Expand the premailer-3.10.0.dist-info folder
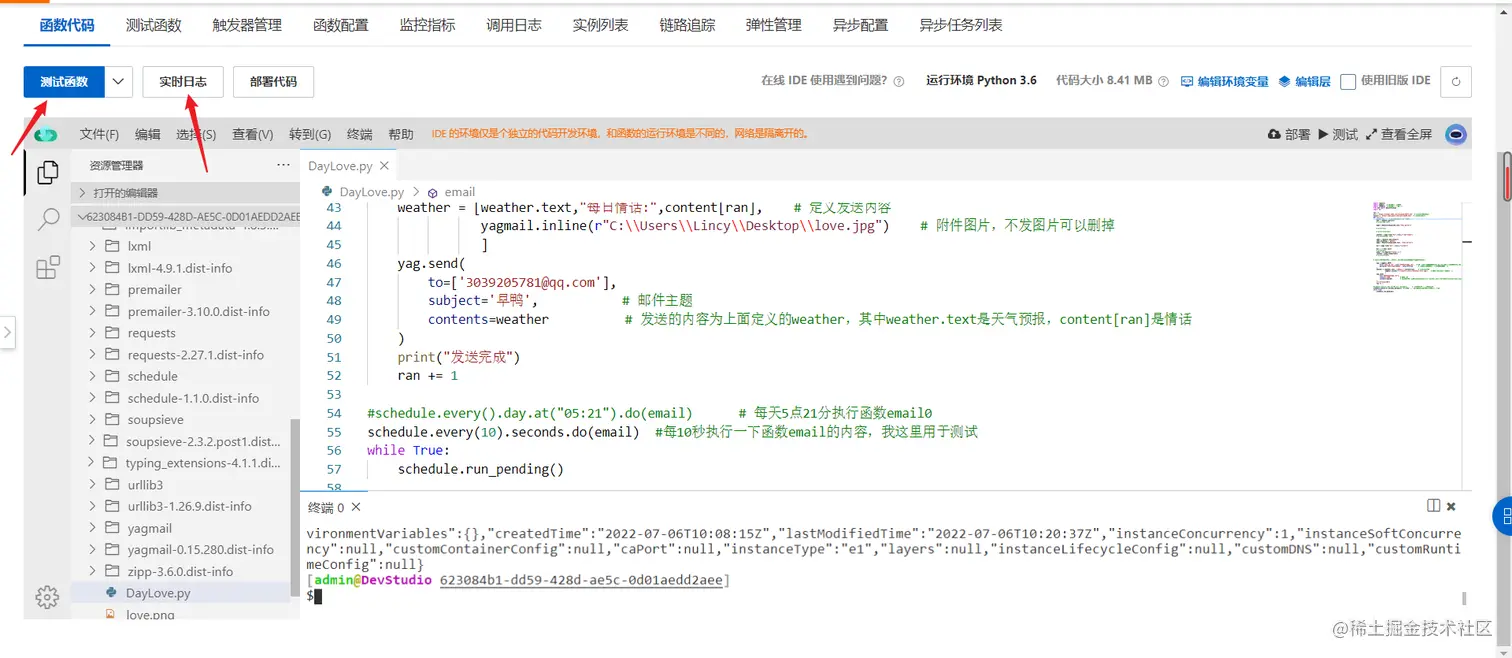 tap(198, 311)
